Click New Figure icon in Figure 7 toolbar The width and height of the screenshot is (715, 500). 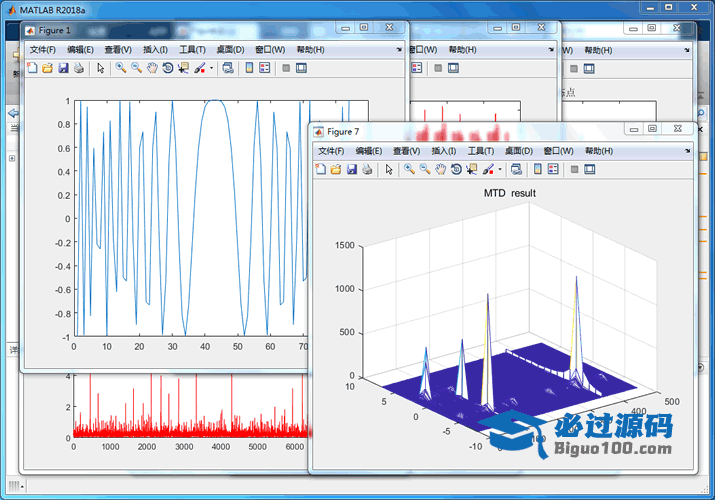[x=321, y=169]
